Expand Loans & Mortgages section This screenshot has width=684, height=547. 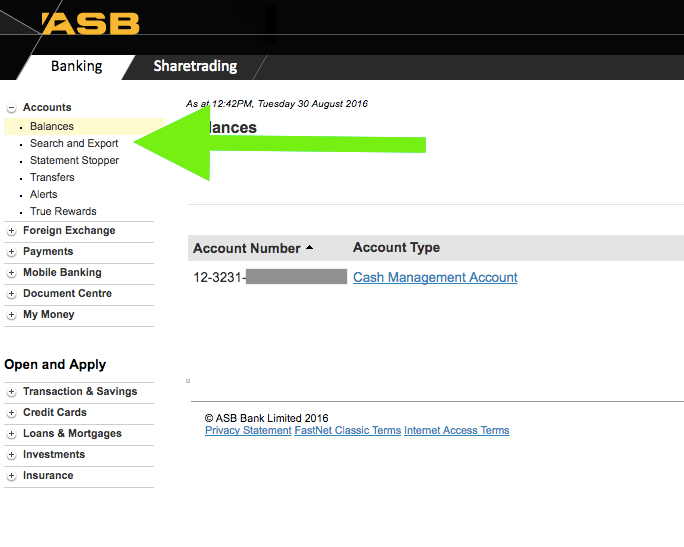point(12,434)
